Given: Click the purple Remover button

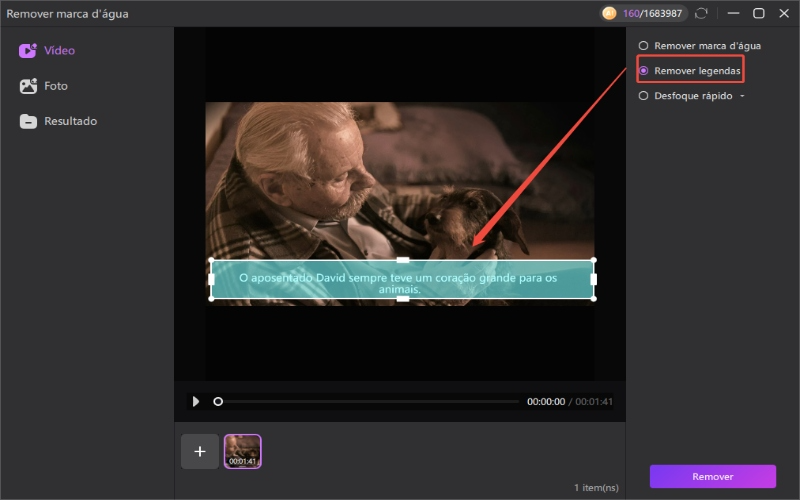Looking at the screenshot, I should [x=713, y=477].
